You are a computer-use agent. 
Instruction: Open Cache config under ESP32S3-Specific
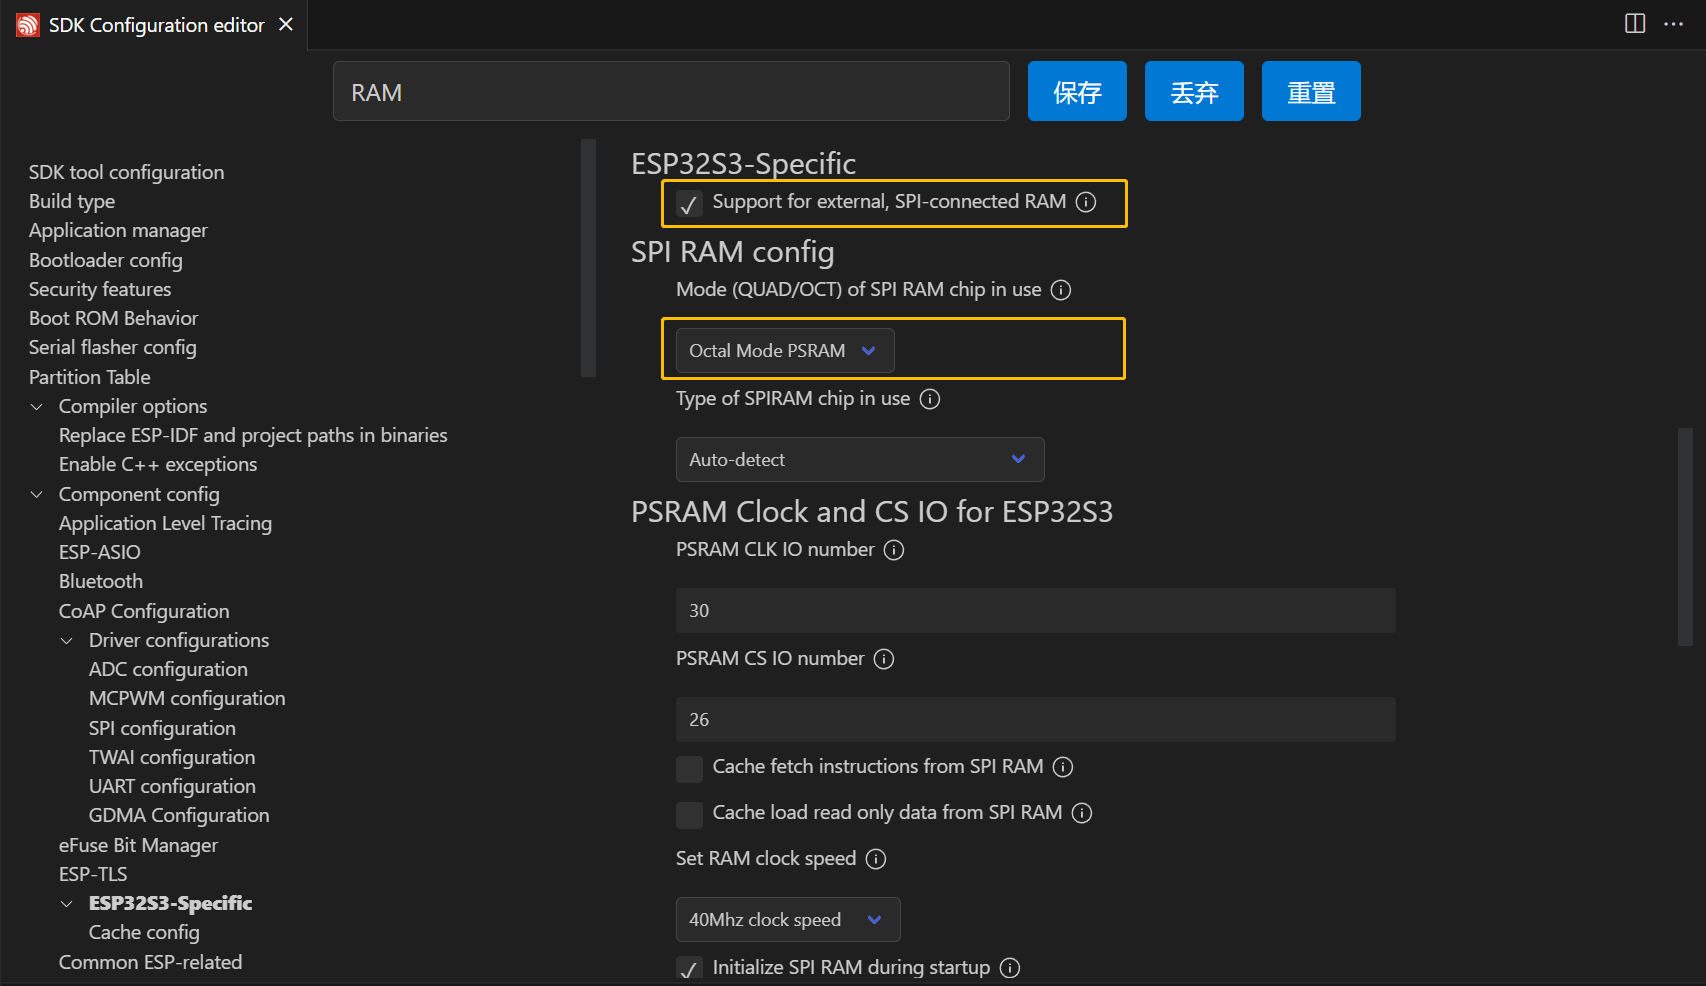144,933
